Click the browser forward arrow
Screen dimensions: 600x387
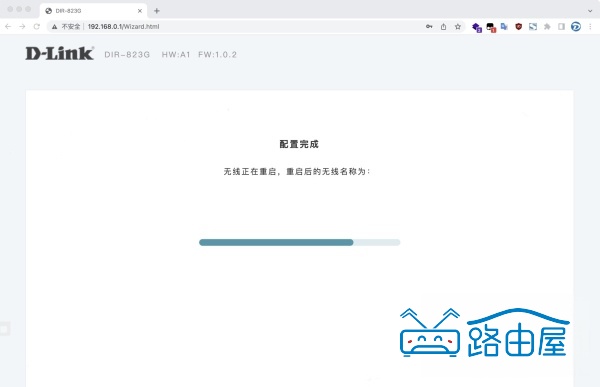click(x=22, y=26)
